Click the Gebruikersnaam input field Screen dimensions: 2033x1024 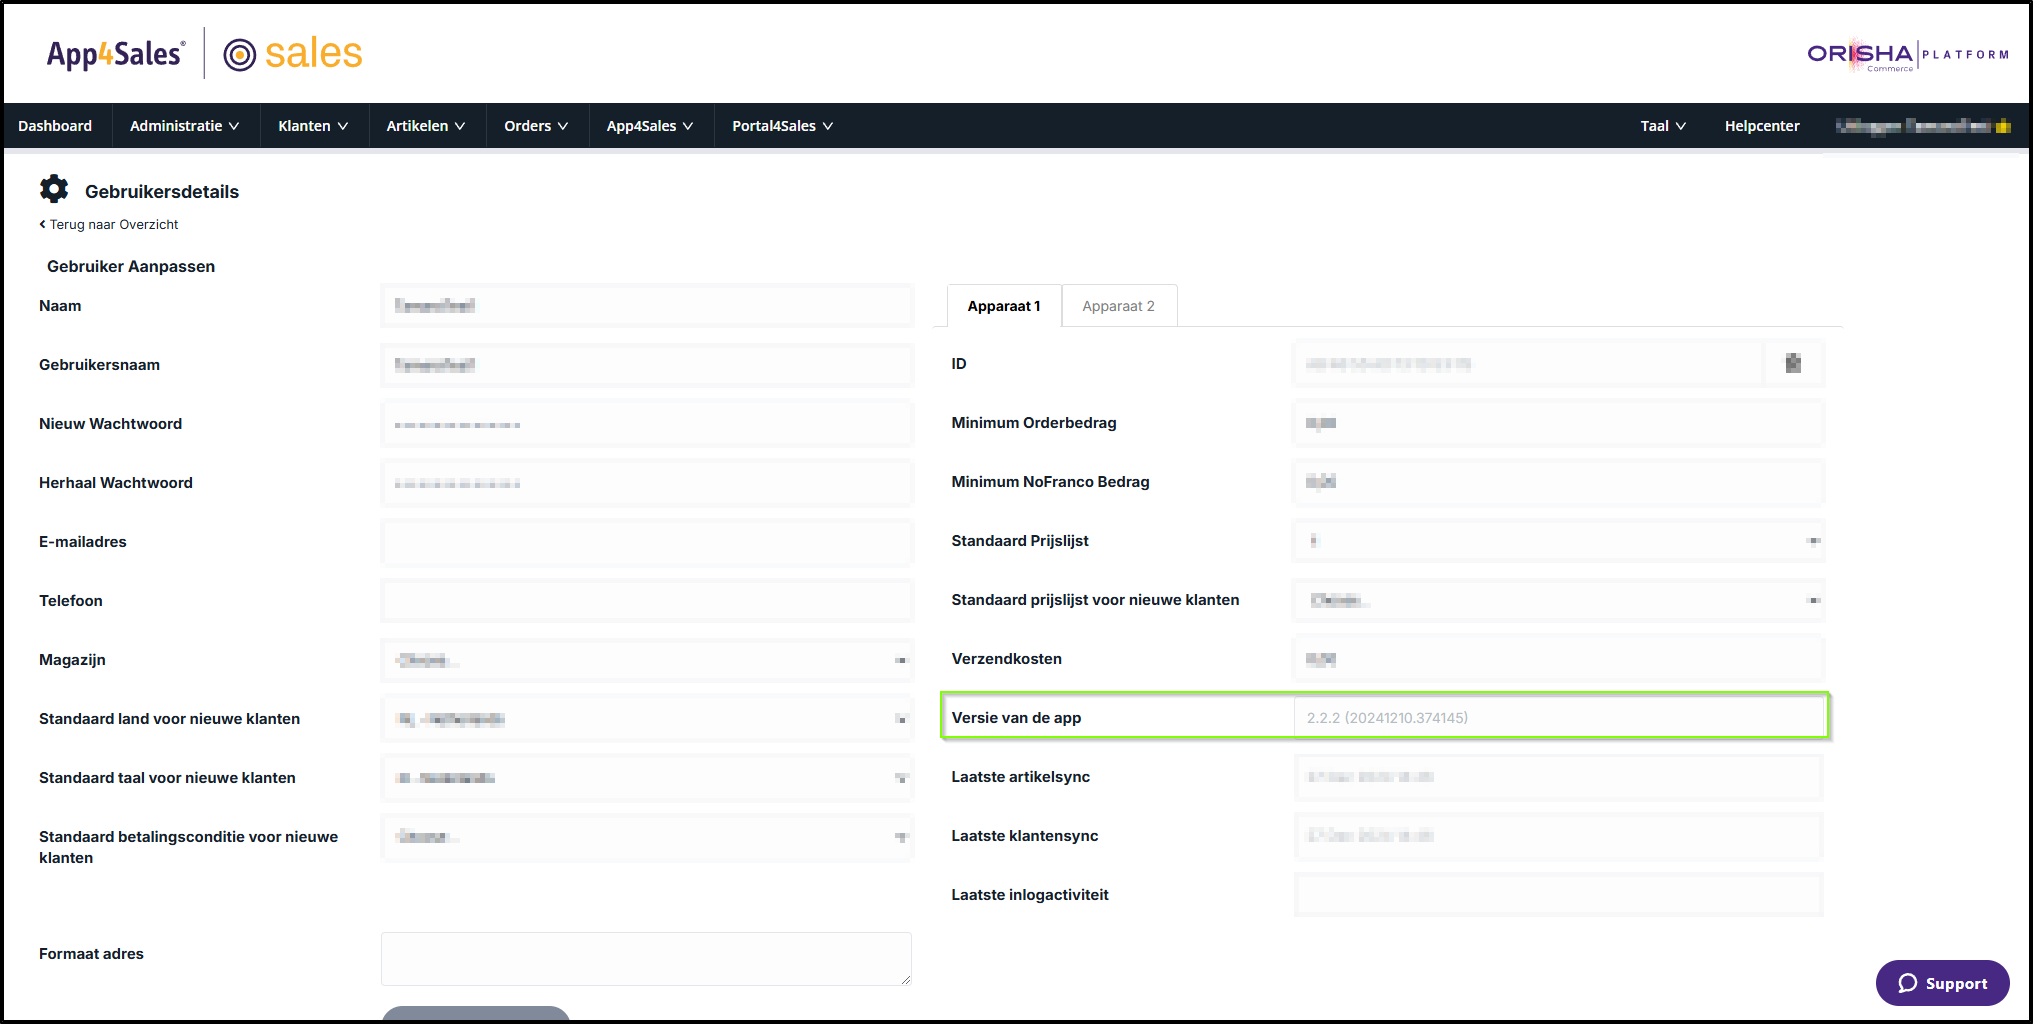pyautogui.click(x=647, y=365)
